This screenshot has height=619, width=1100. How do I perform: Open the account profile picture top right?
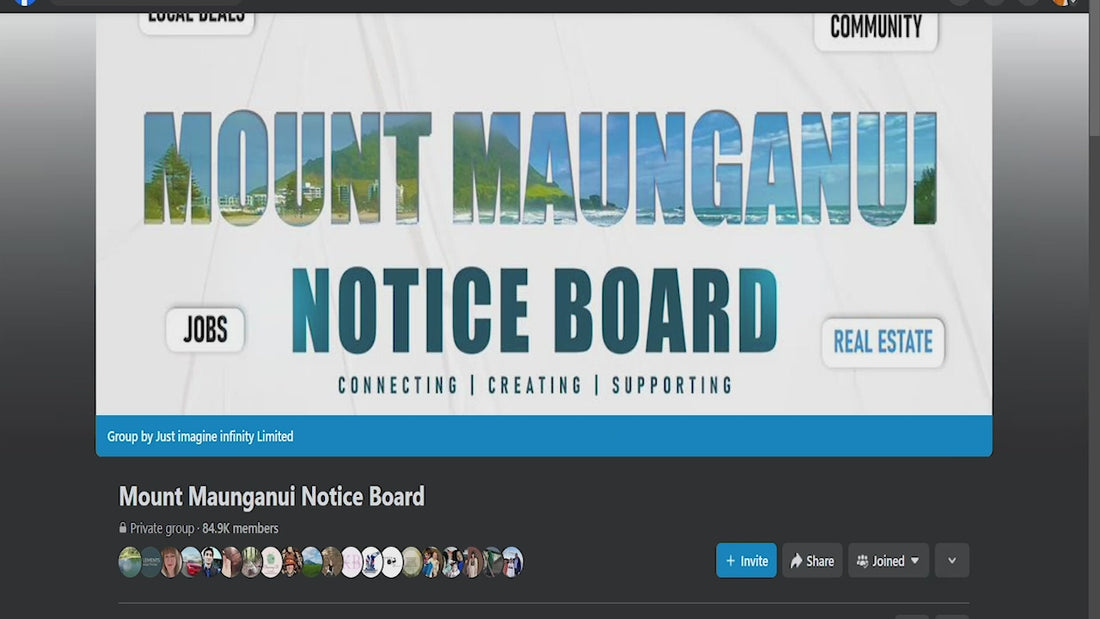point(1064,2)
